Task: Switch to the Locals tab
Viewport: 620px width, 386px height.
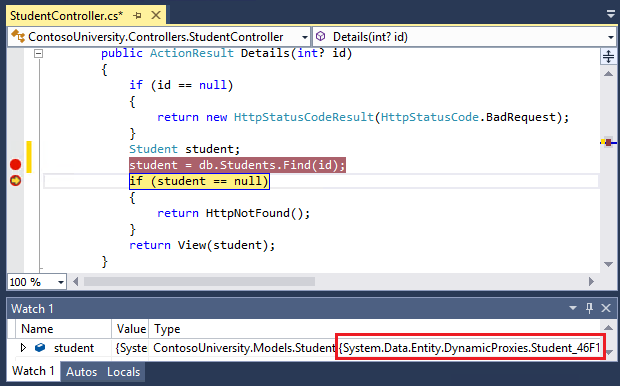Action: [123, 372]
